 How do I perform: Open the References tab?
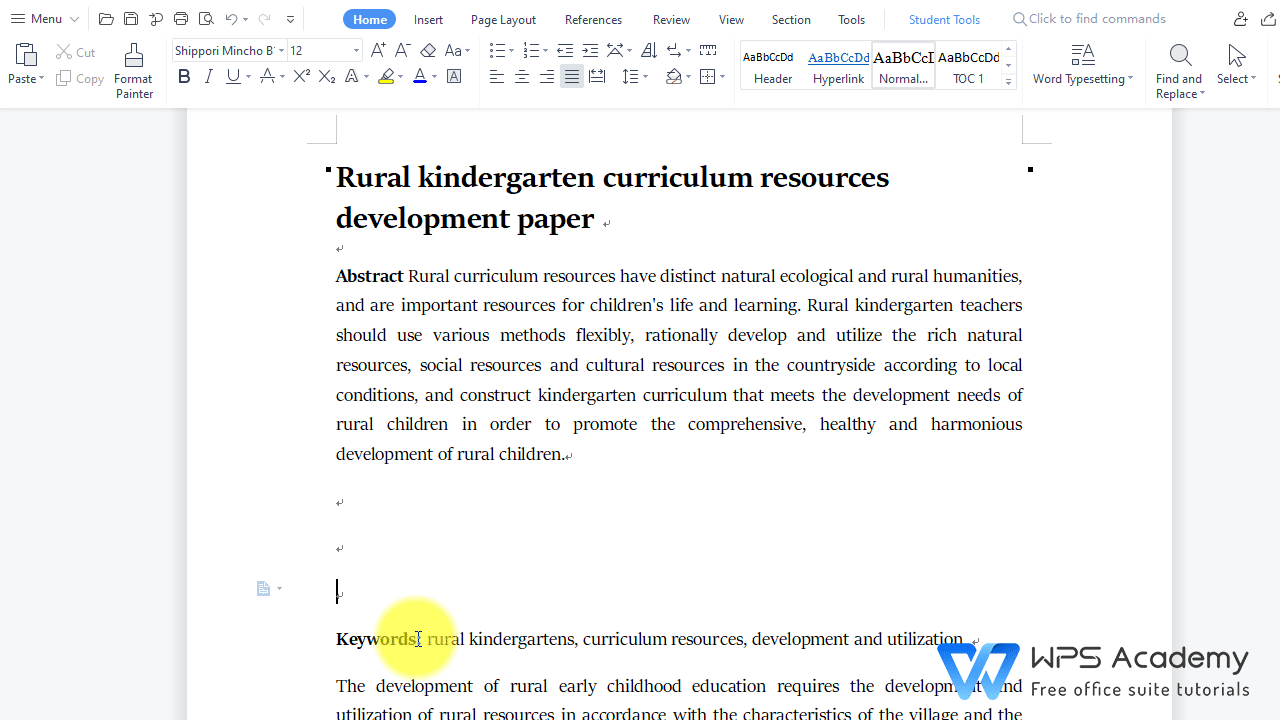(x=593, y=19)
